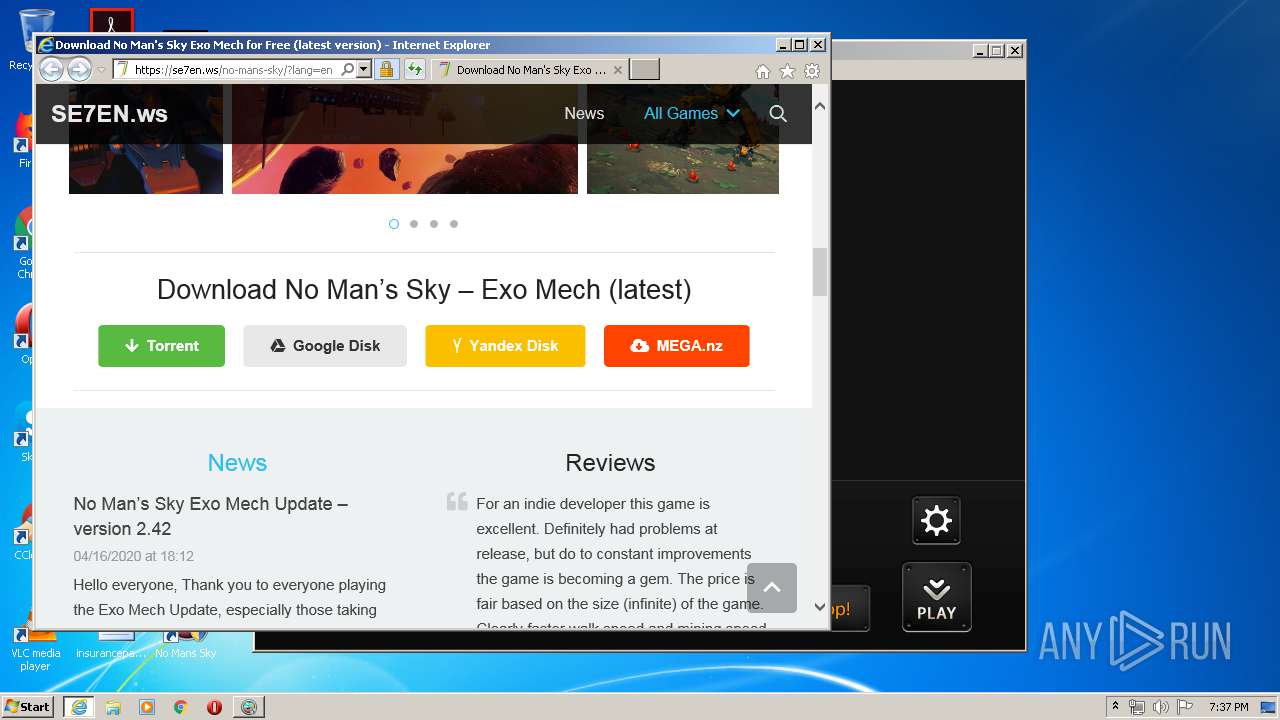Image resolution: width=1280 pixels, height=720 pixels.
Task: Close the Download No Man's Sky tab
Action: click(x=618, y=70)
